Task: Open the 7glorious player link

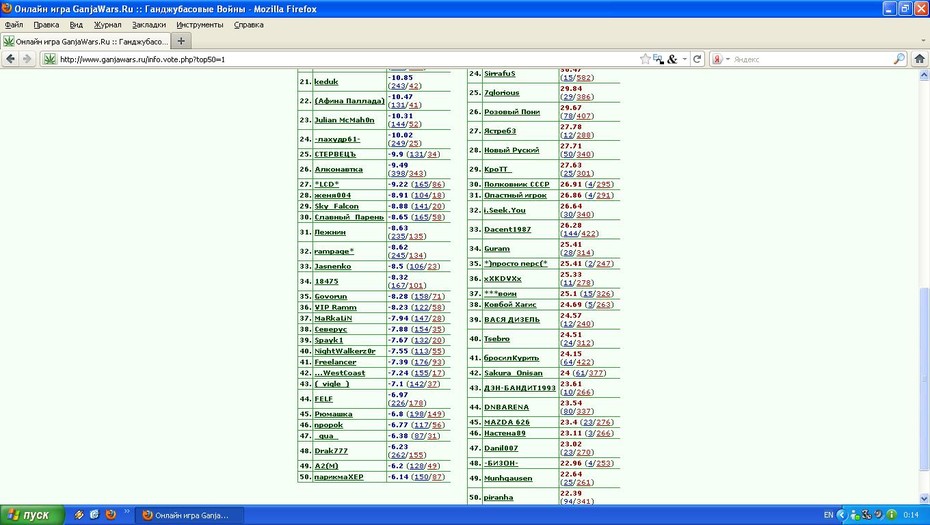Action: 502,93
